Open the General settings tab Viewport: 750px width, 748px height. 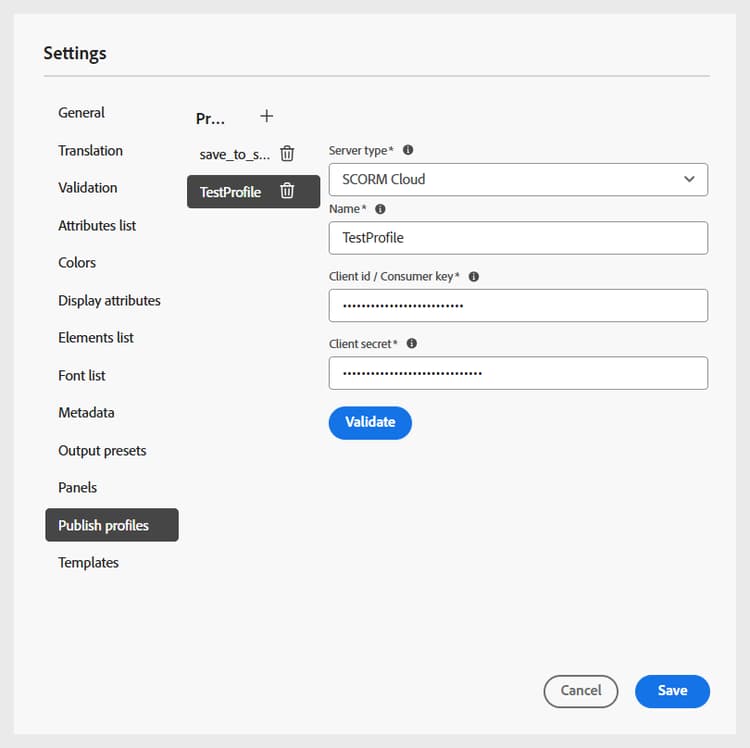pyautogui.click(x=82, y=113)
